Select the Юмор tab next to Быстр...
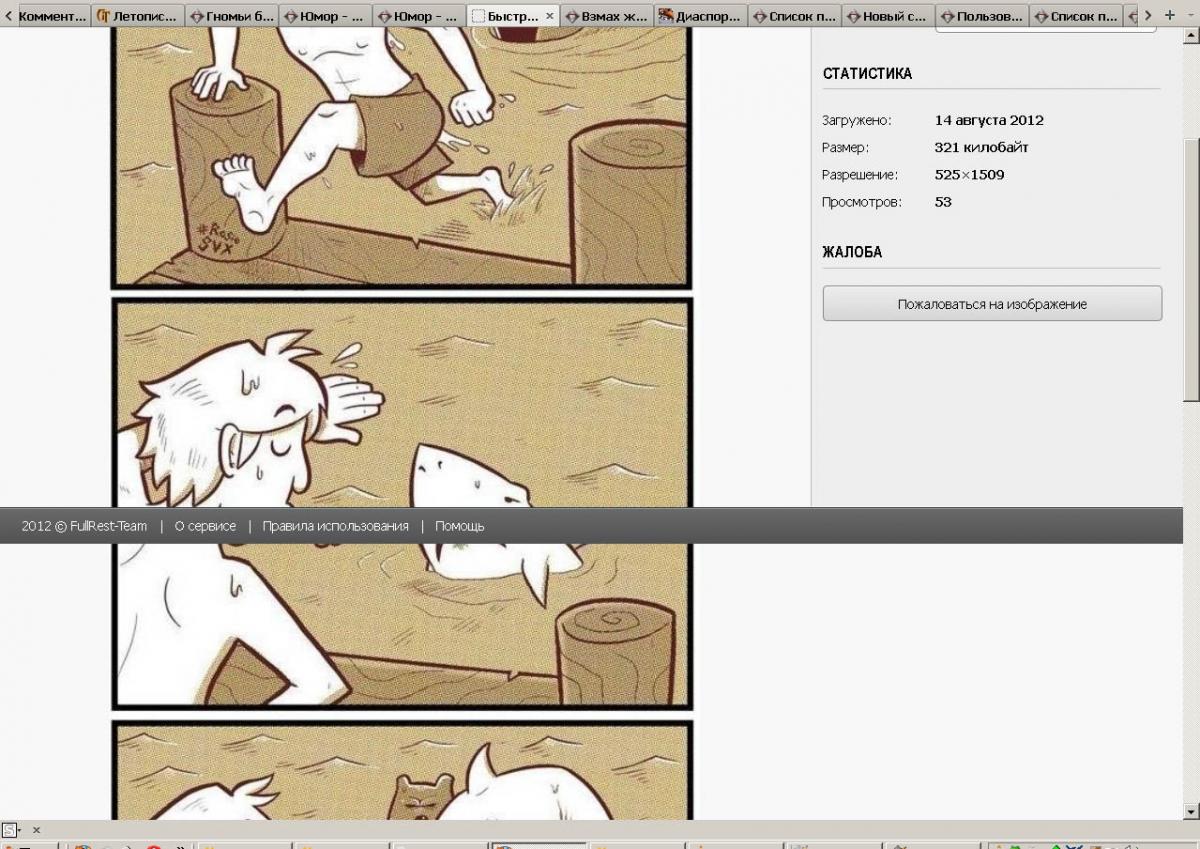 pyautogui.click(x=420, y=16)
